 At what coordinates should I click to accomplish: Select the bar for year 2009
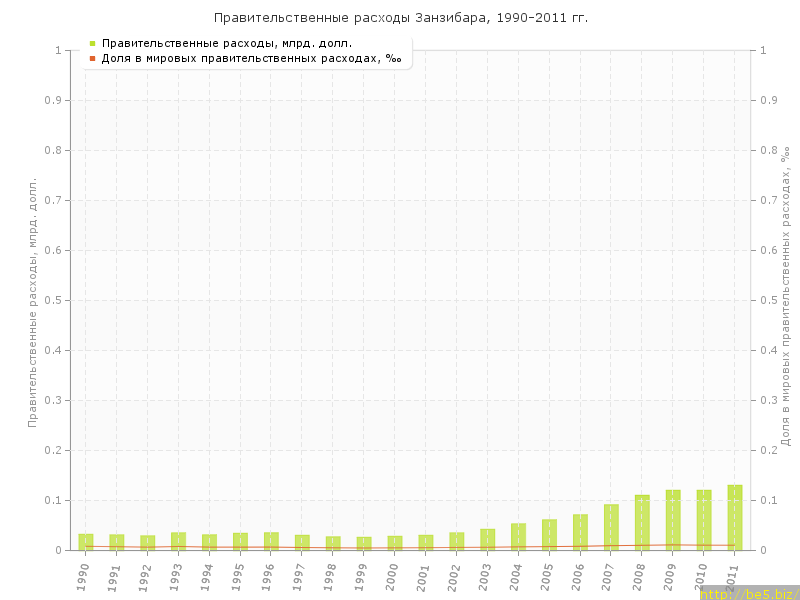673,520
